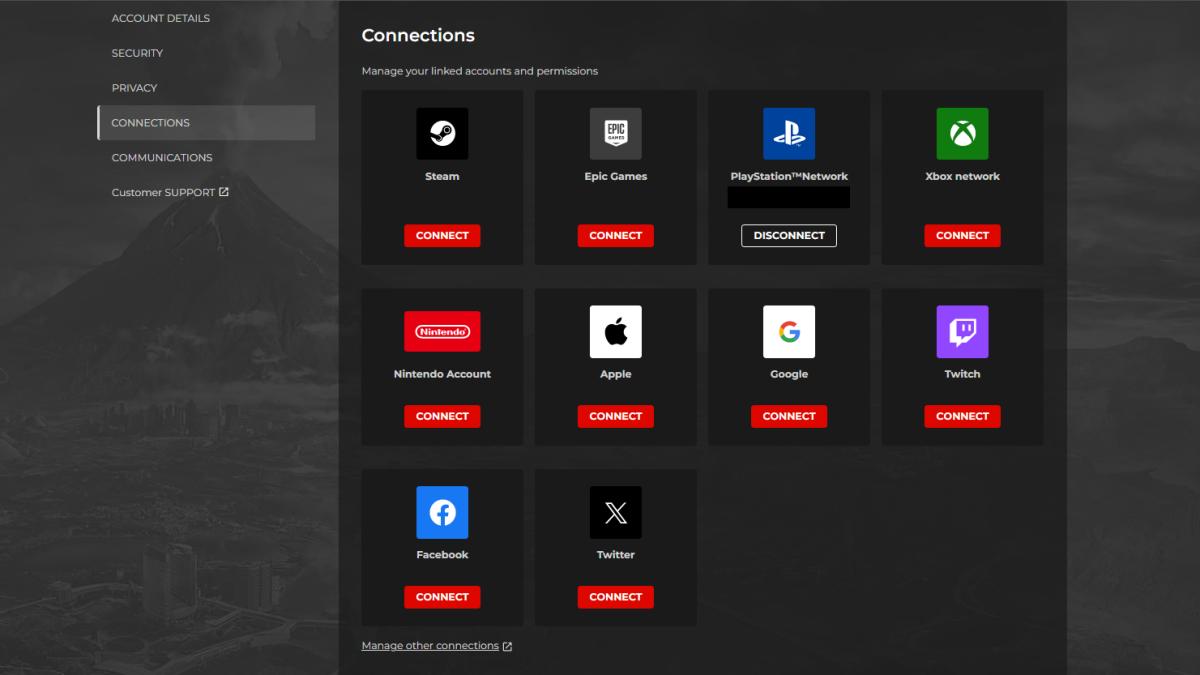Click external link icon beside Customer SUPPORT
1200x675 pixels.
[x=224, y=192]
